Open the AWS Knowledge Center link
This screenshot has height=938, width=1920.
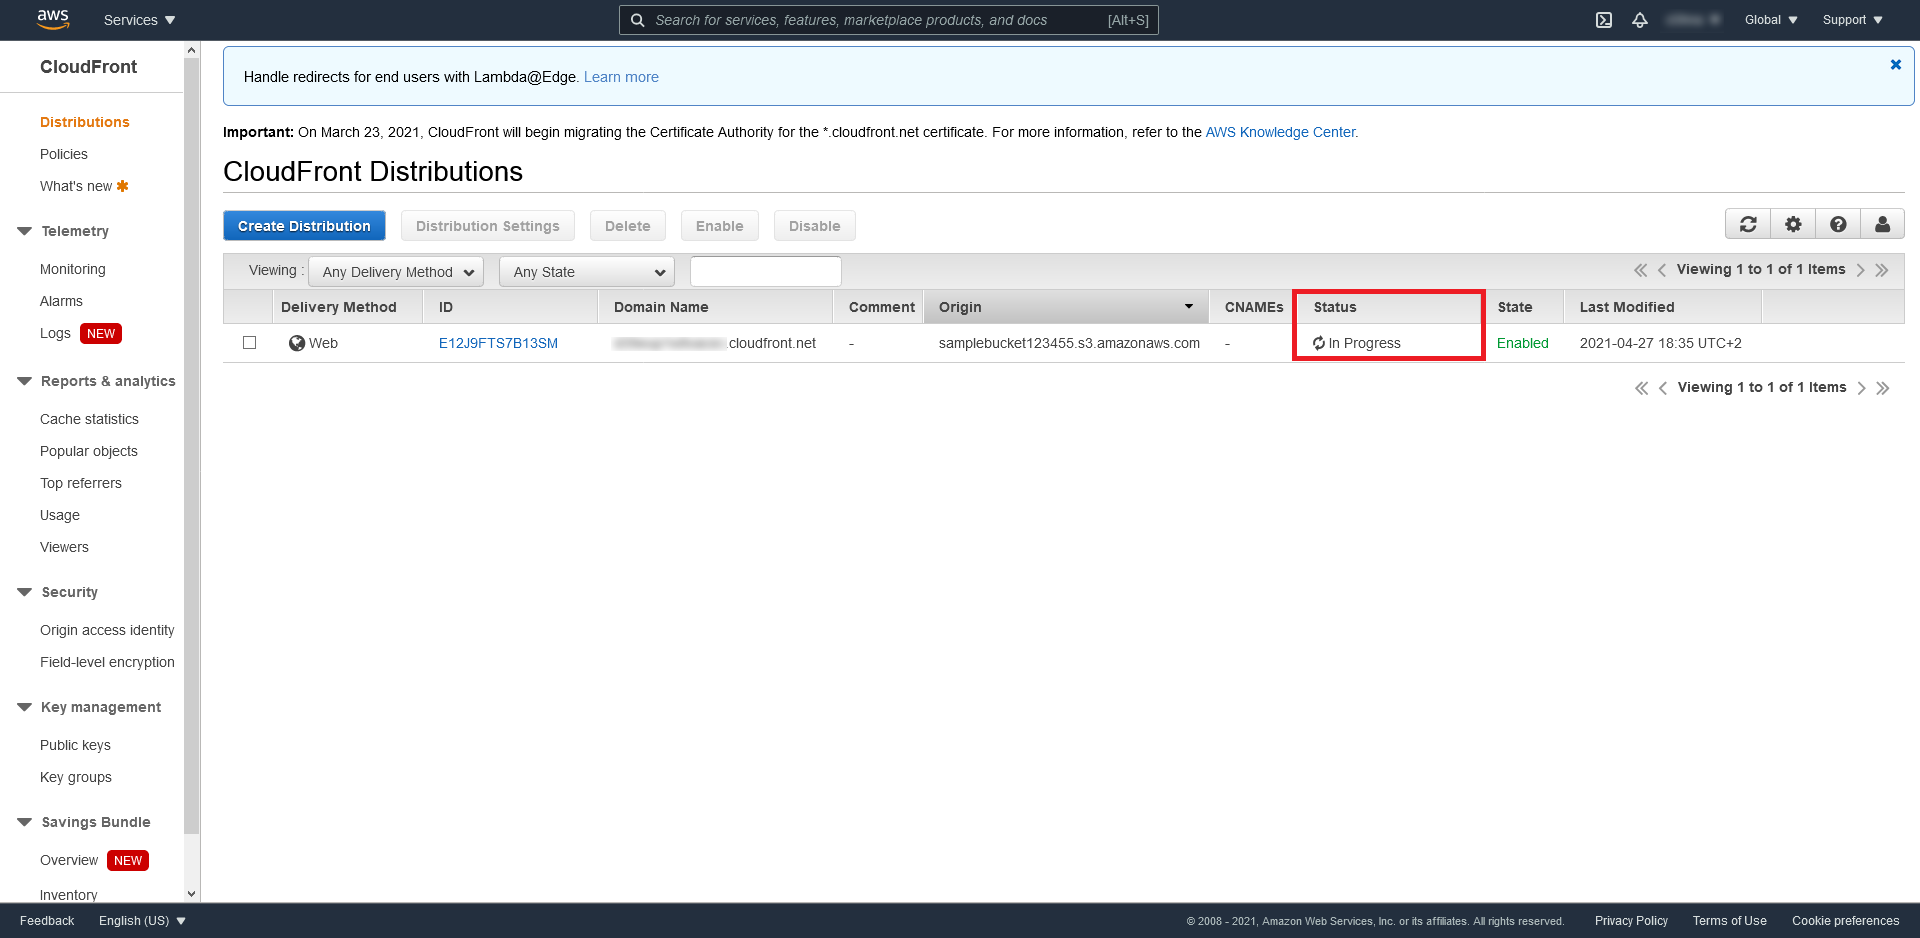click(1281, 132)
